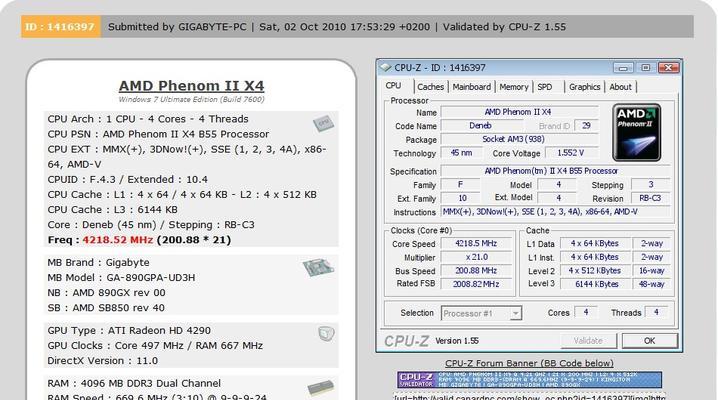Minimize the CPU-Z window
Screen dimensions: 718x400
pyautogui.click(x=623, y=68)
